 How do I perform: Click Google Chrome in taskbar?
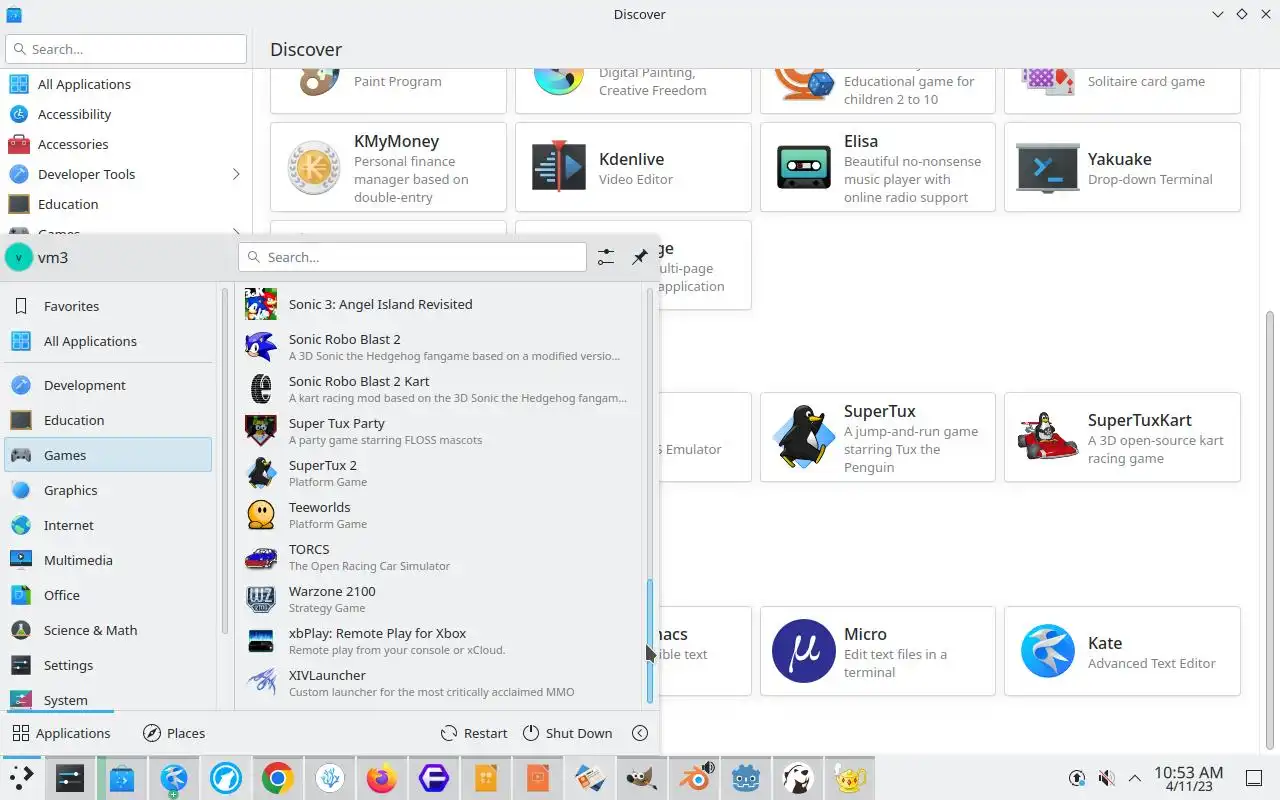click(278, 778)
